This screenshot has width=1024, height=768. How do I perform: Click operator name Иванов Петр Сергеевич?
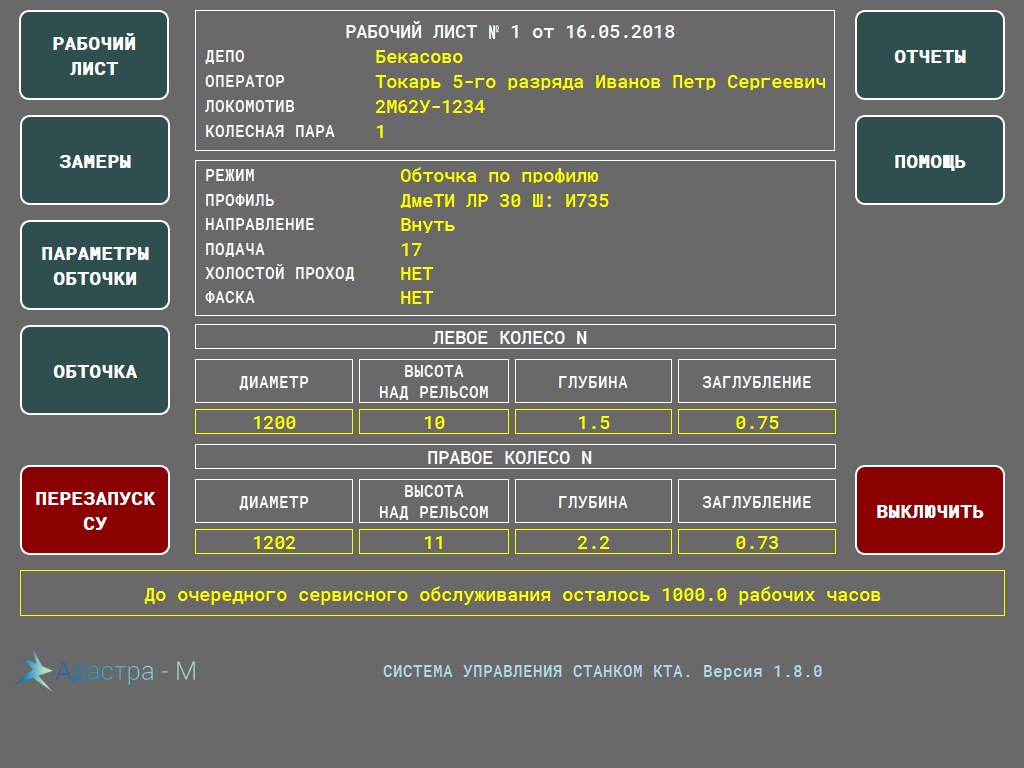coord(711,82)
